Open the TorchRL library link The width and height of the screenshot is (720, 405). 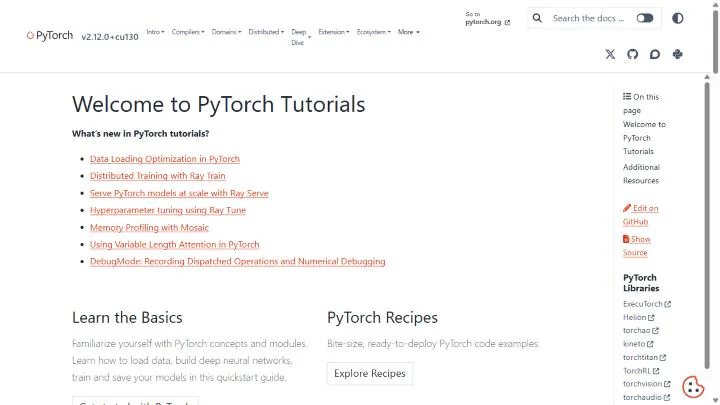pyautogui.click(x=641, y=371)
